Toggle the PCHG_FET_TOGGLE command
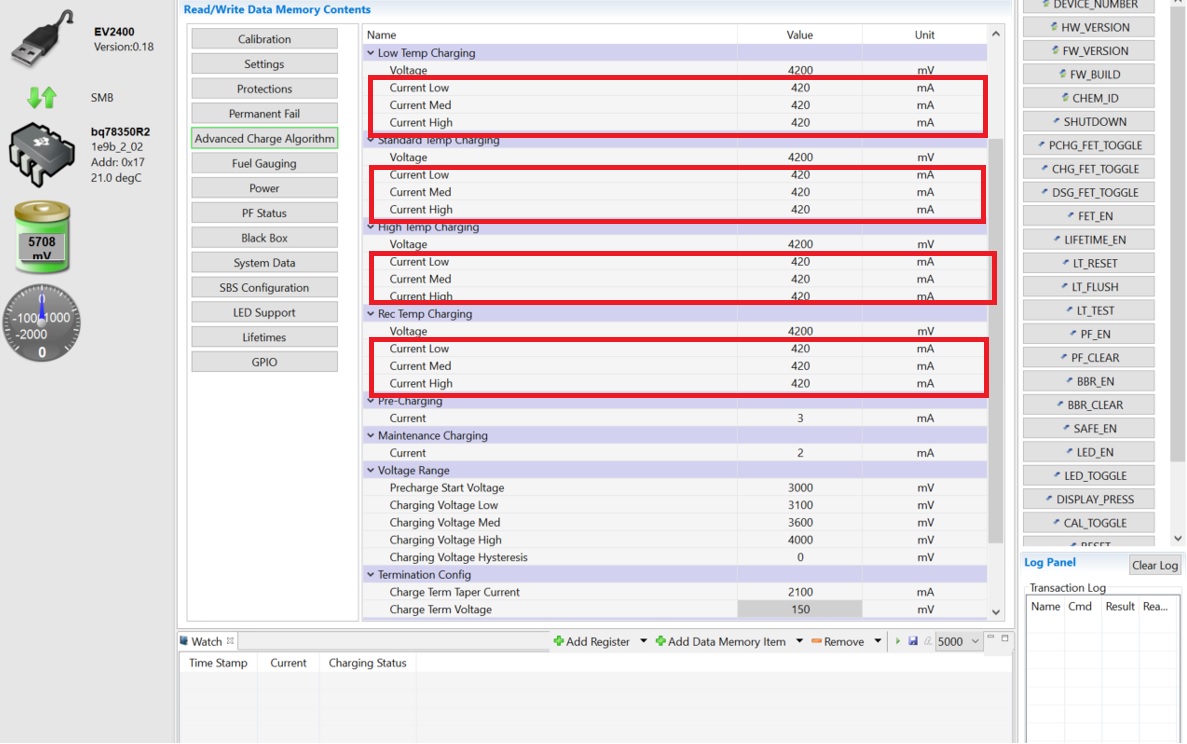This screenshot has width=1187, height=744. [1089, 145]
